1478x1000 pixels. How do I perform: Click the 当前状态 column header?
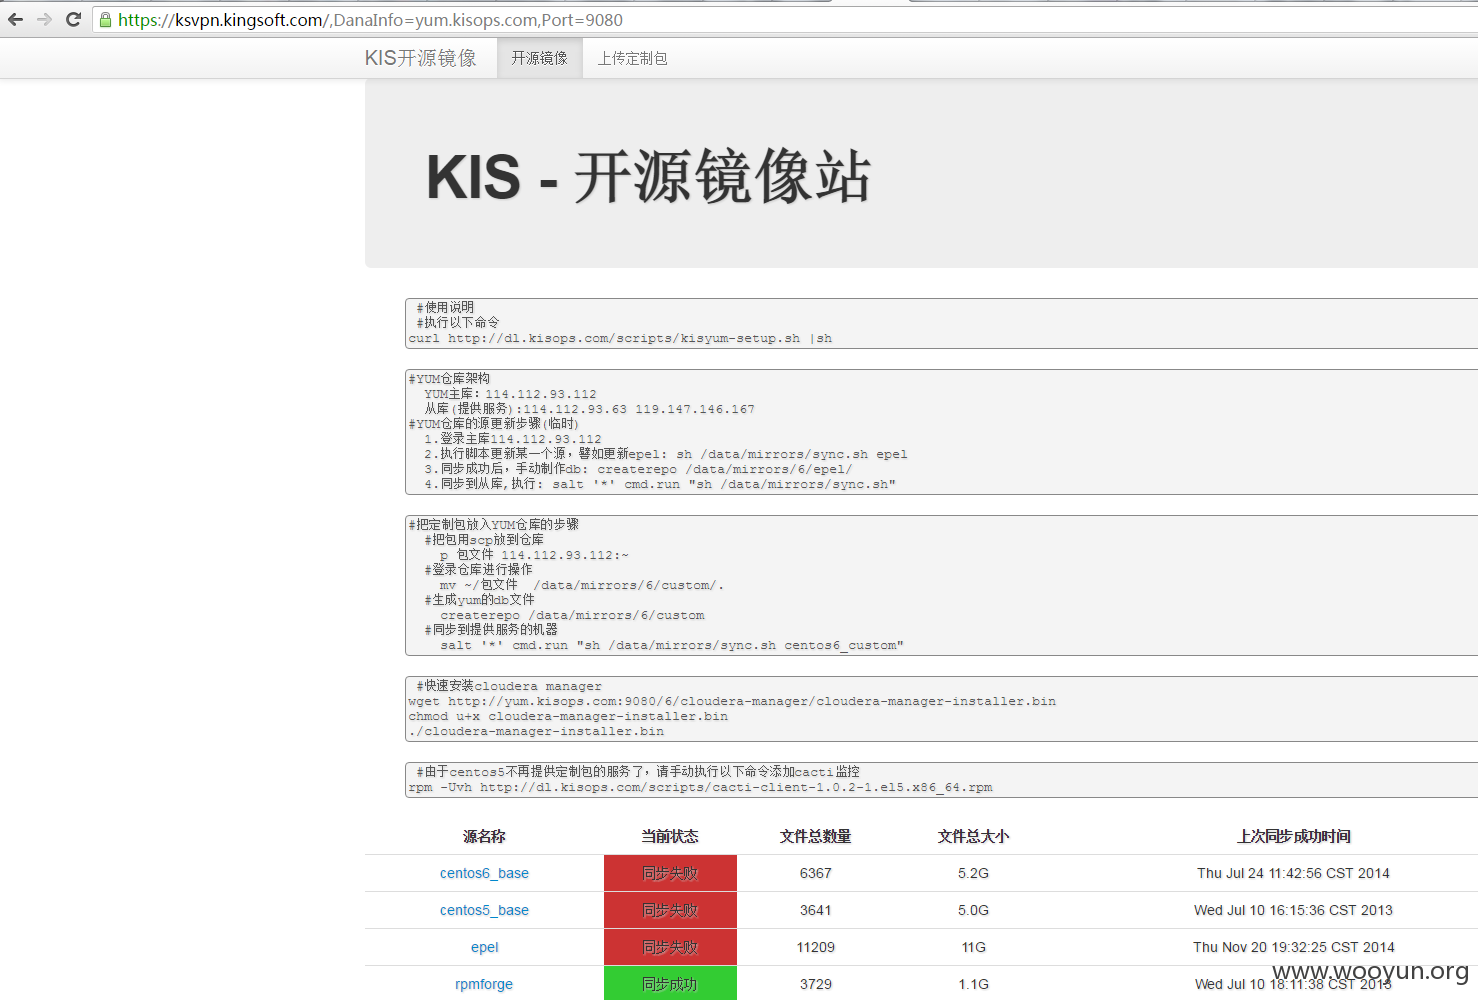[x=670, y=836]
